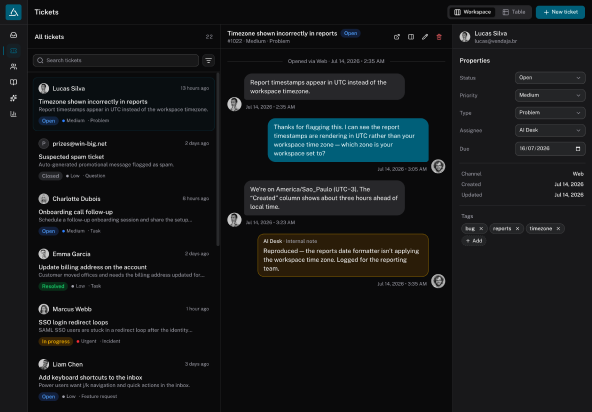Open the Status dropdown
The height and width of the screenshot is (412, 592).
550,78
